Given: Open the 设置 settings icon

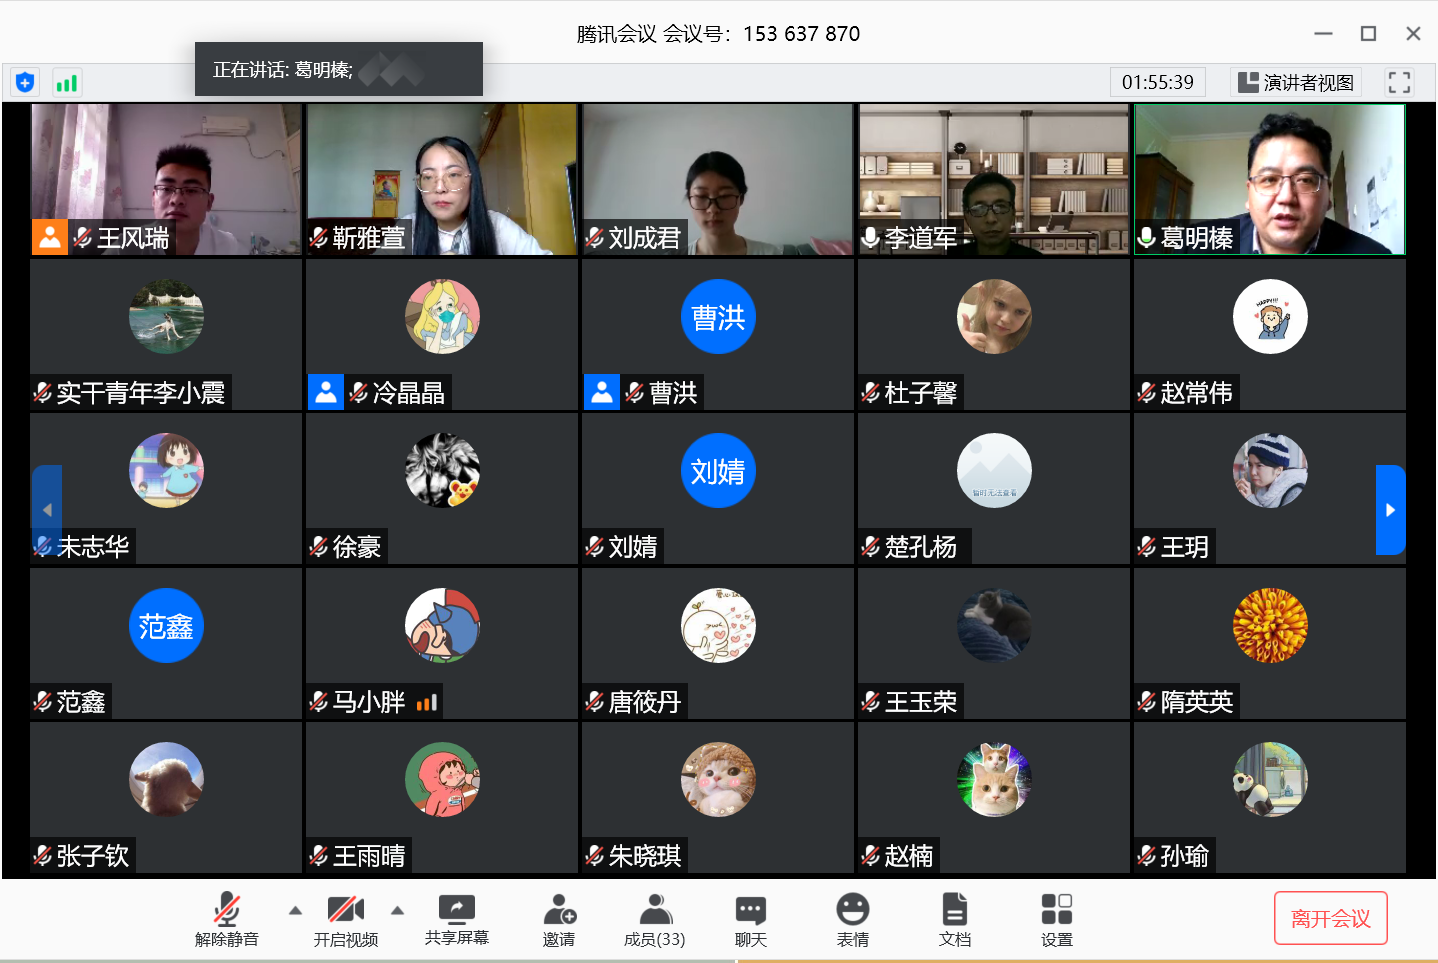Looking at the screenshot, I should 1056,919.
